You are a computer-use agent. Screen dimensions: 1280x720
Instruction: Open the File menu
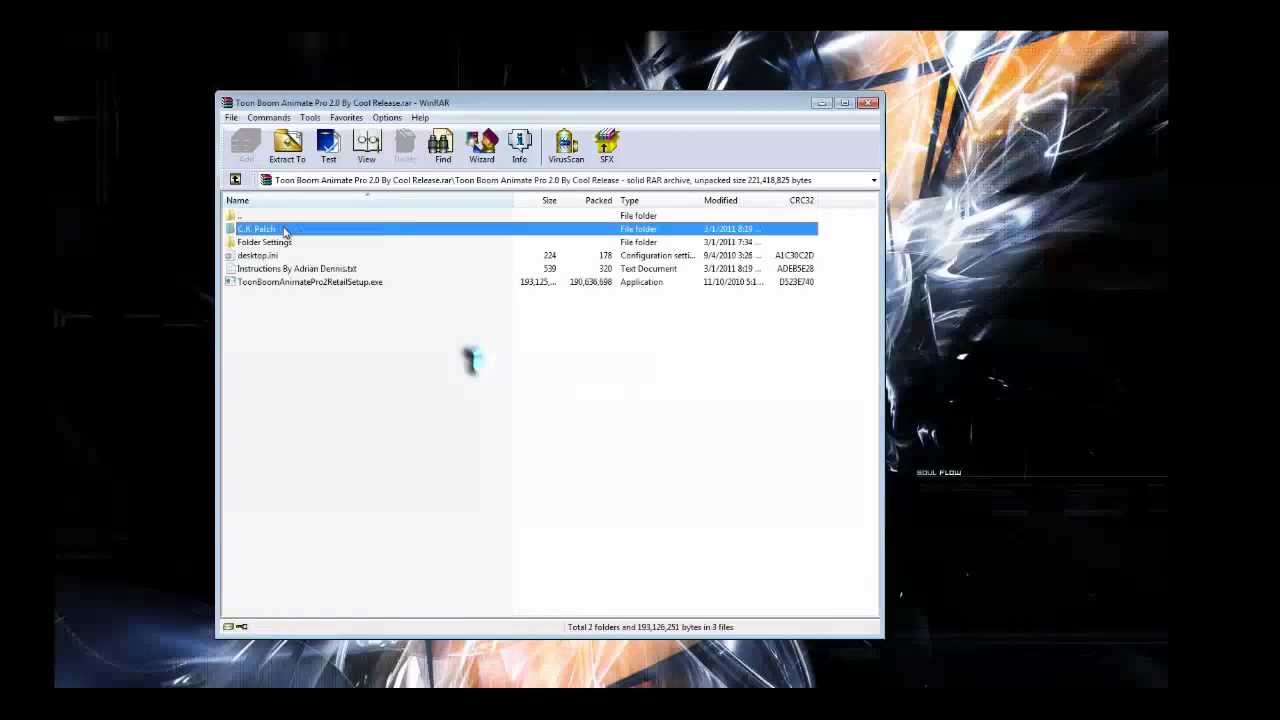[x=231, y=118]
